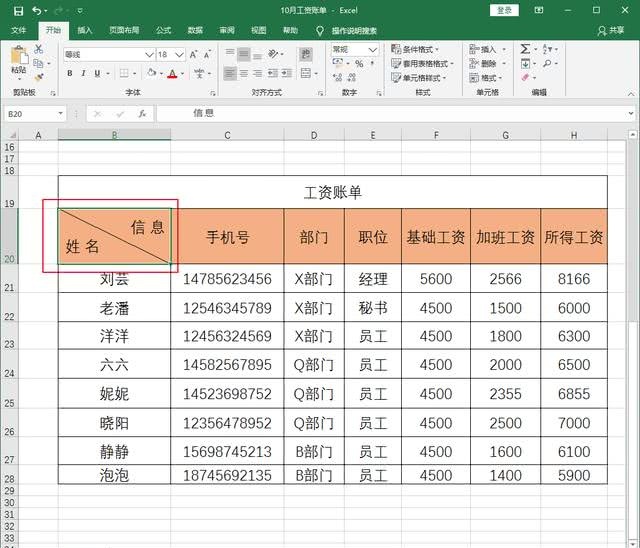
Task: Clear contents with the eraser icon
Action: [x=525, y=78]
